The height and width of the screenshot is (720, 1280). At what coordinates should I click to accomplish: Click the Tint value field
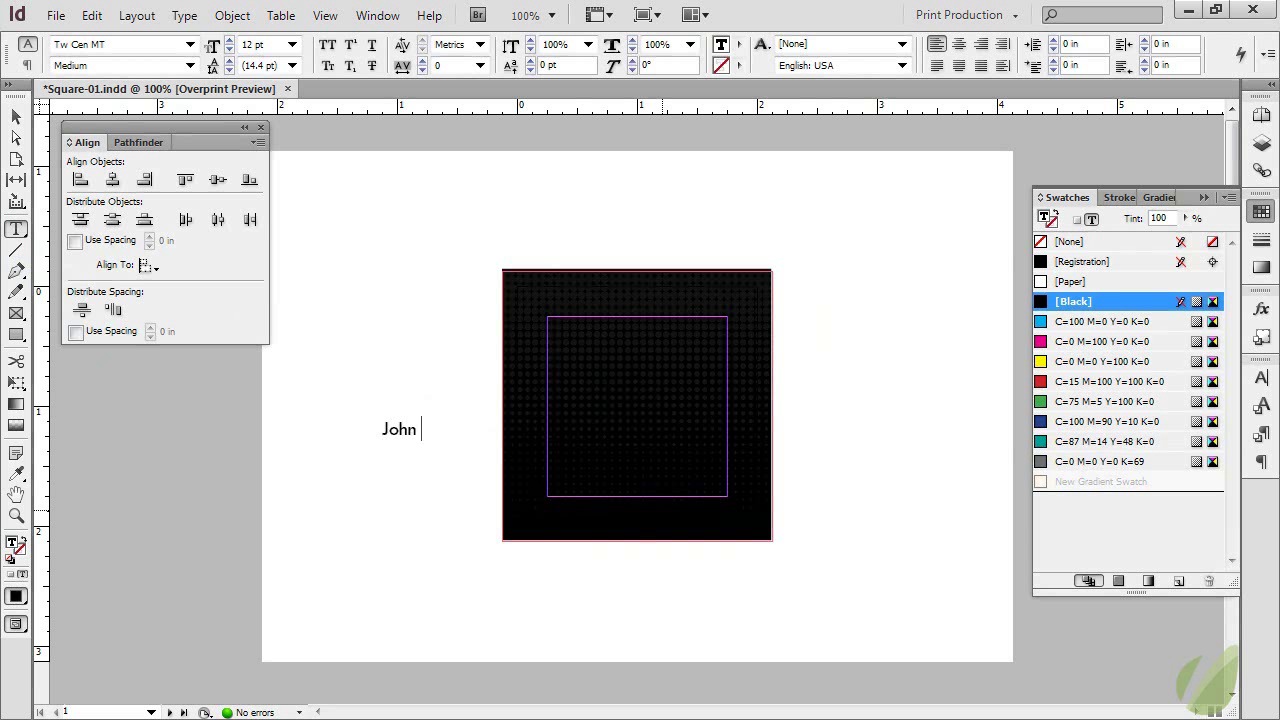[x=1163, y=219]
